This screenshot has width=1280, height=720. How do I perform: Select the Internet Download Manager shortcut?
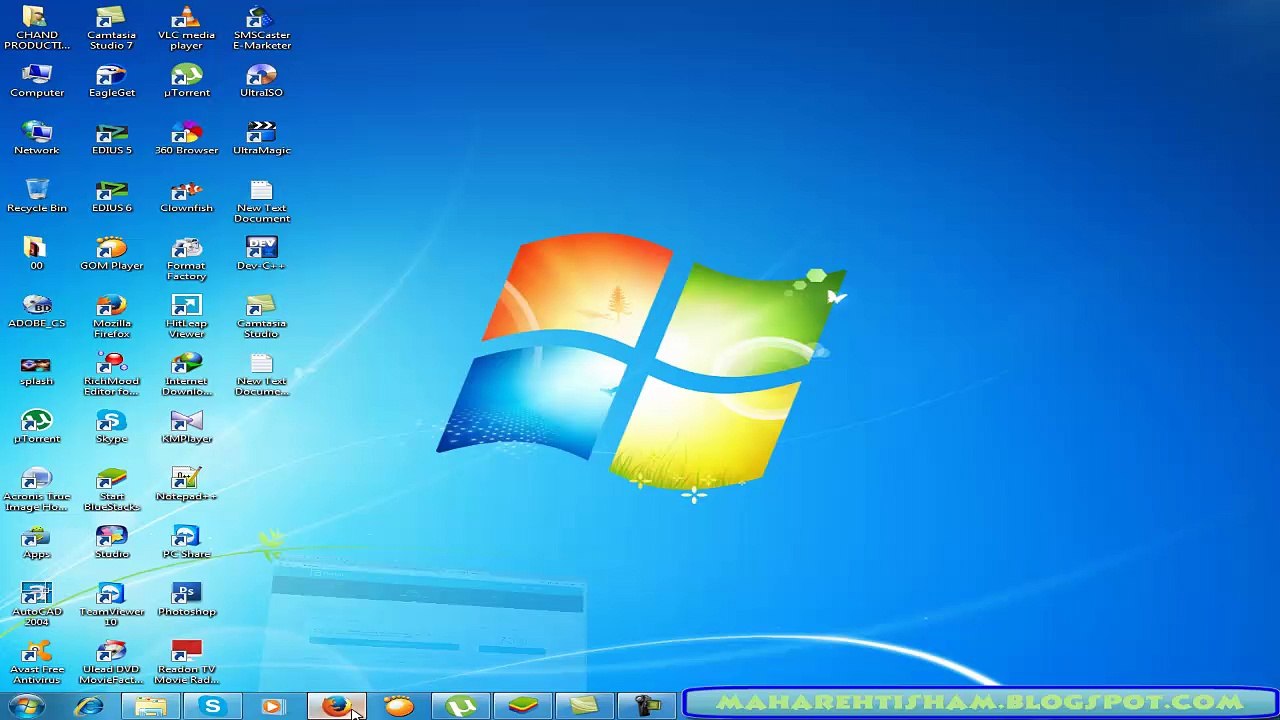(186, 375)
